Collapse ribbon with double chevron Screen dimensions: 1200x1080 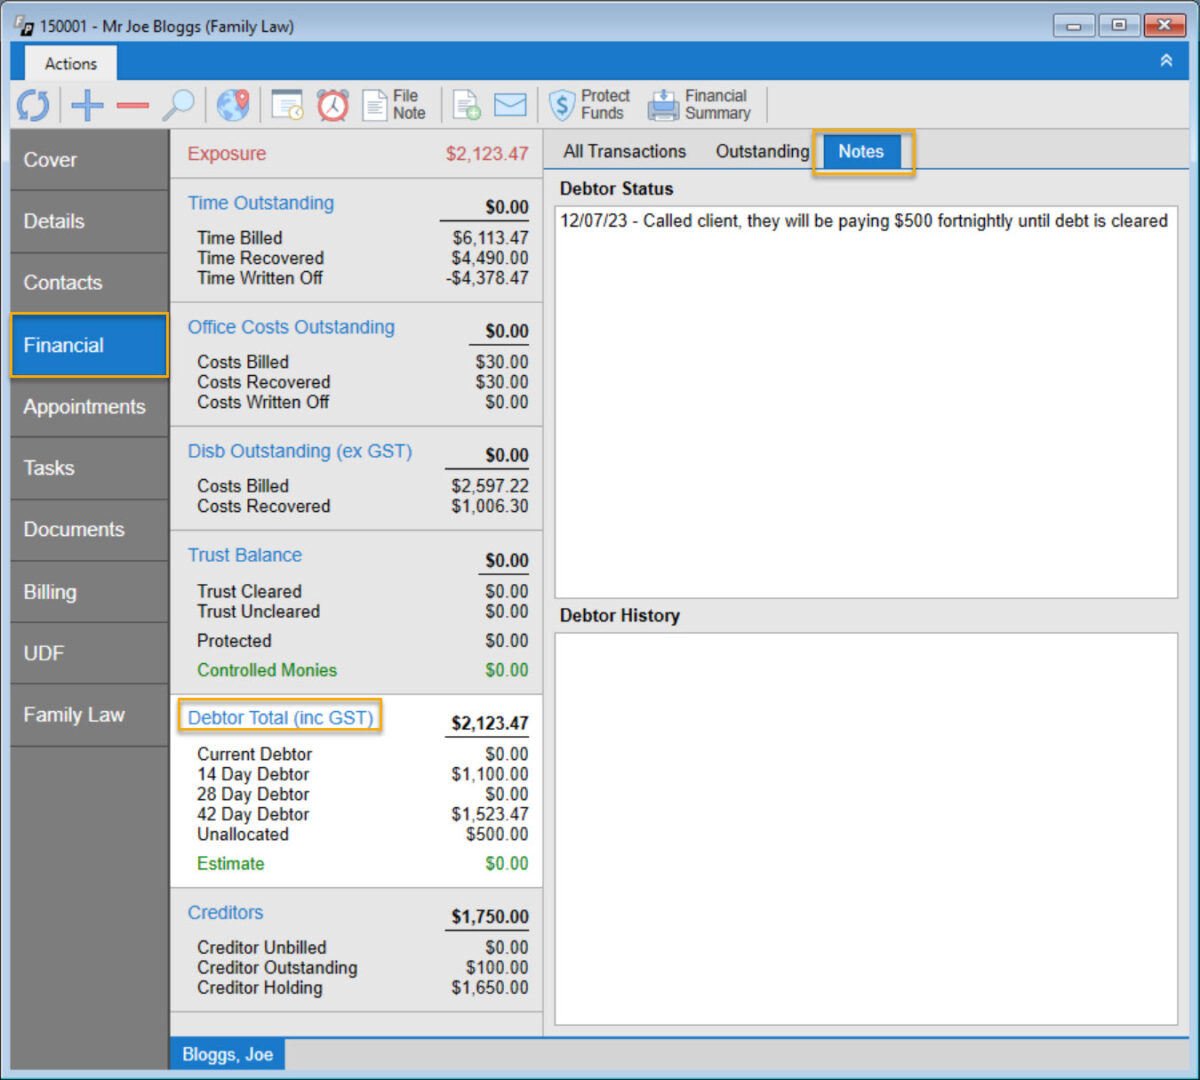pos(1166,61)
